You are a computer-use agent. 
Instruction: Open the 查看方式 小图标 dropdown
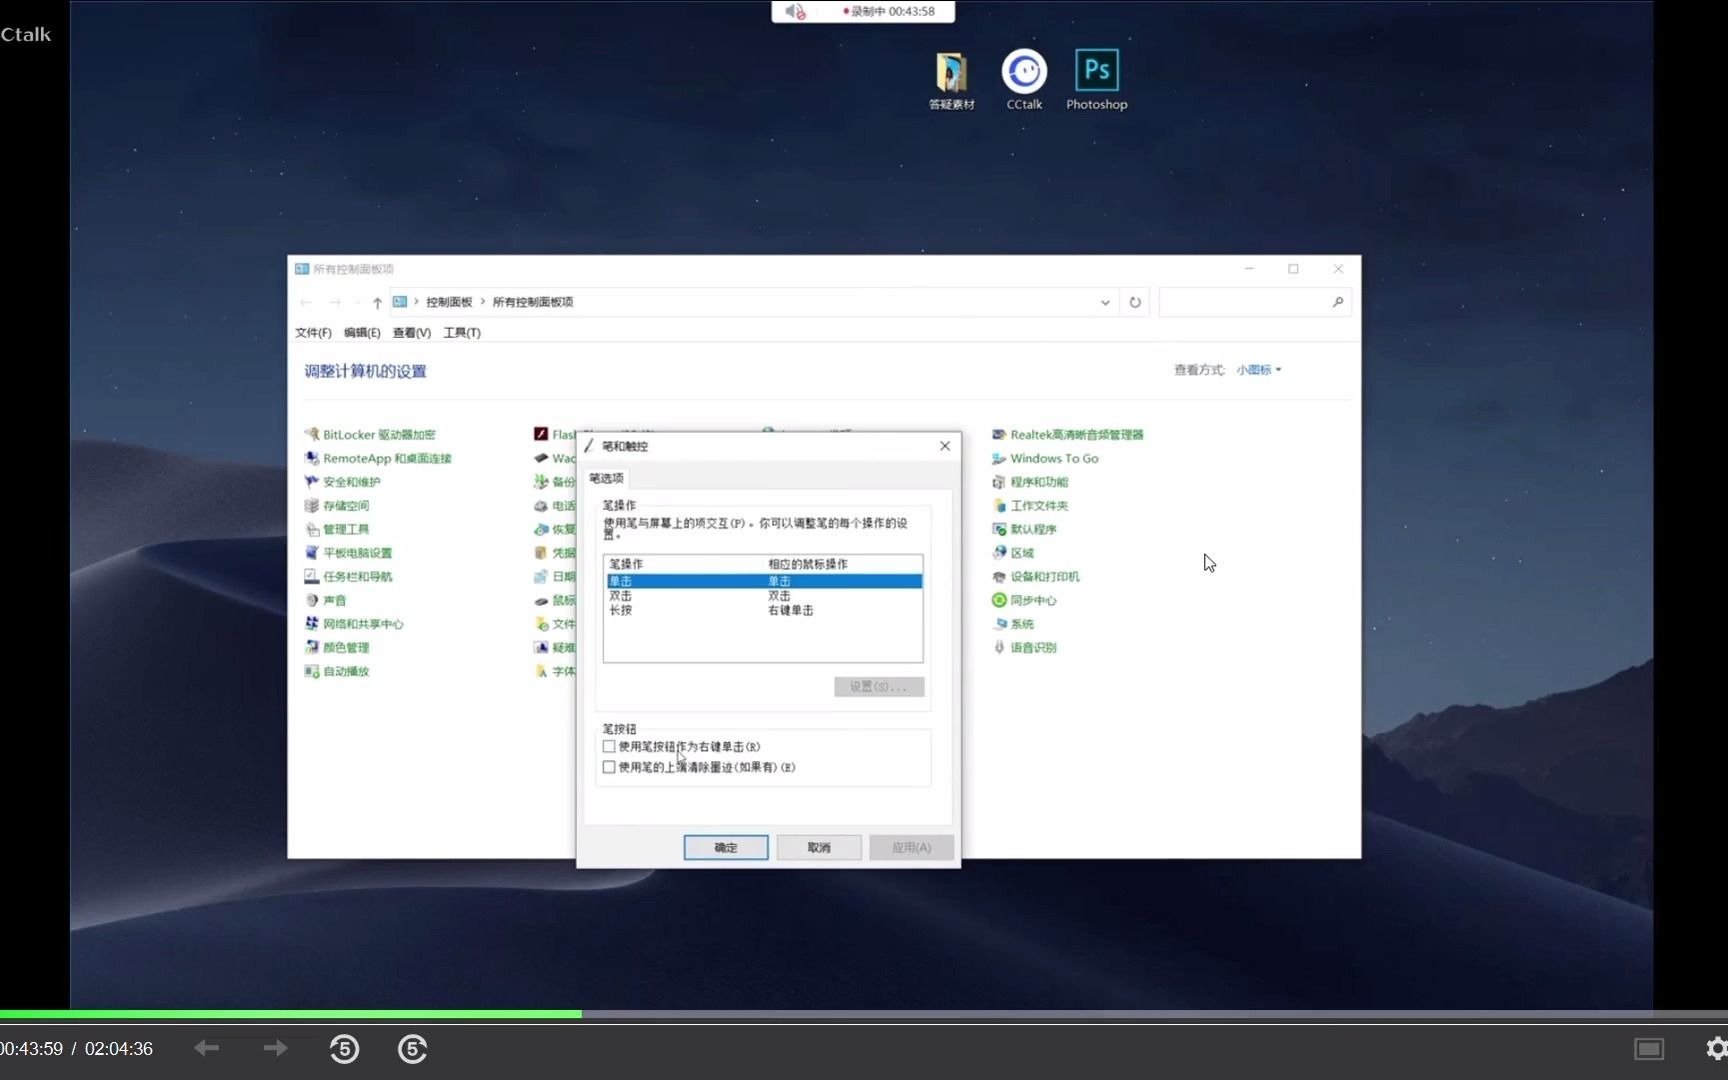(x=1258, y=370)
